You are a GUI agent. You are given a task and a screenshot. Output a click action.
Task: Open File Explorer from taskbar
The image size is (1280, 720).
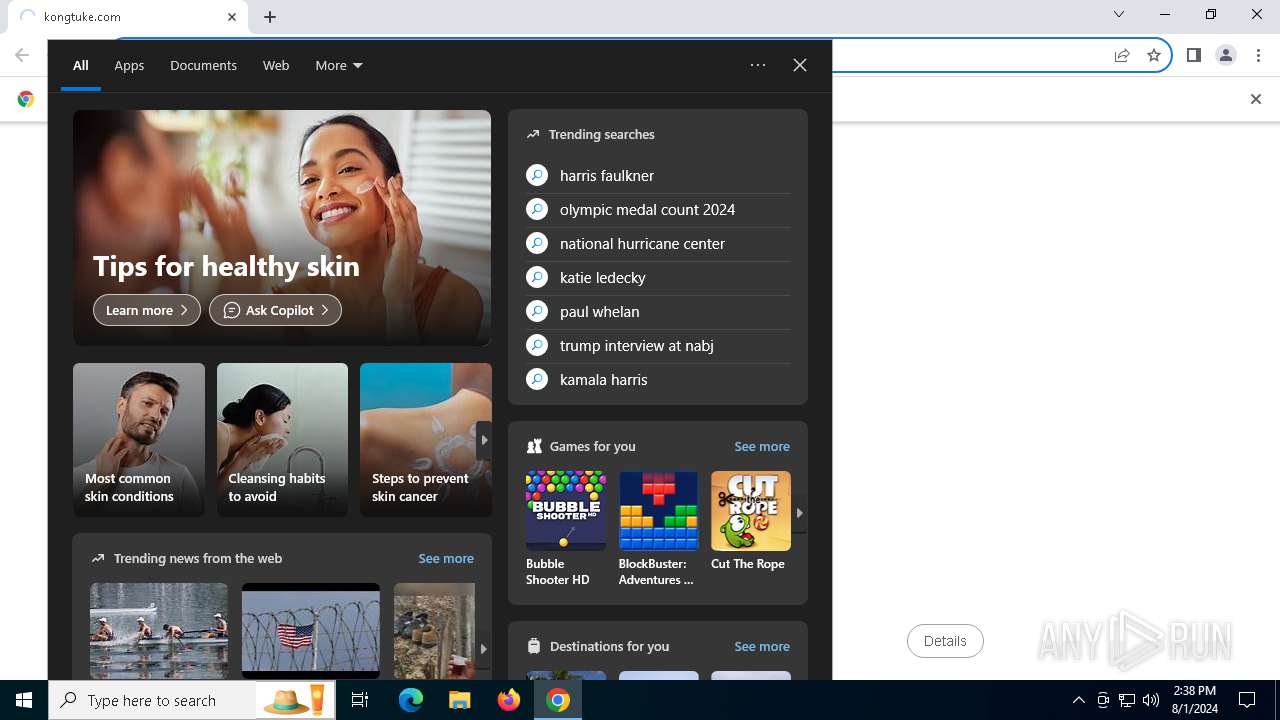click(x=459, y=700)
